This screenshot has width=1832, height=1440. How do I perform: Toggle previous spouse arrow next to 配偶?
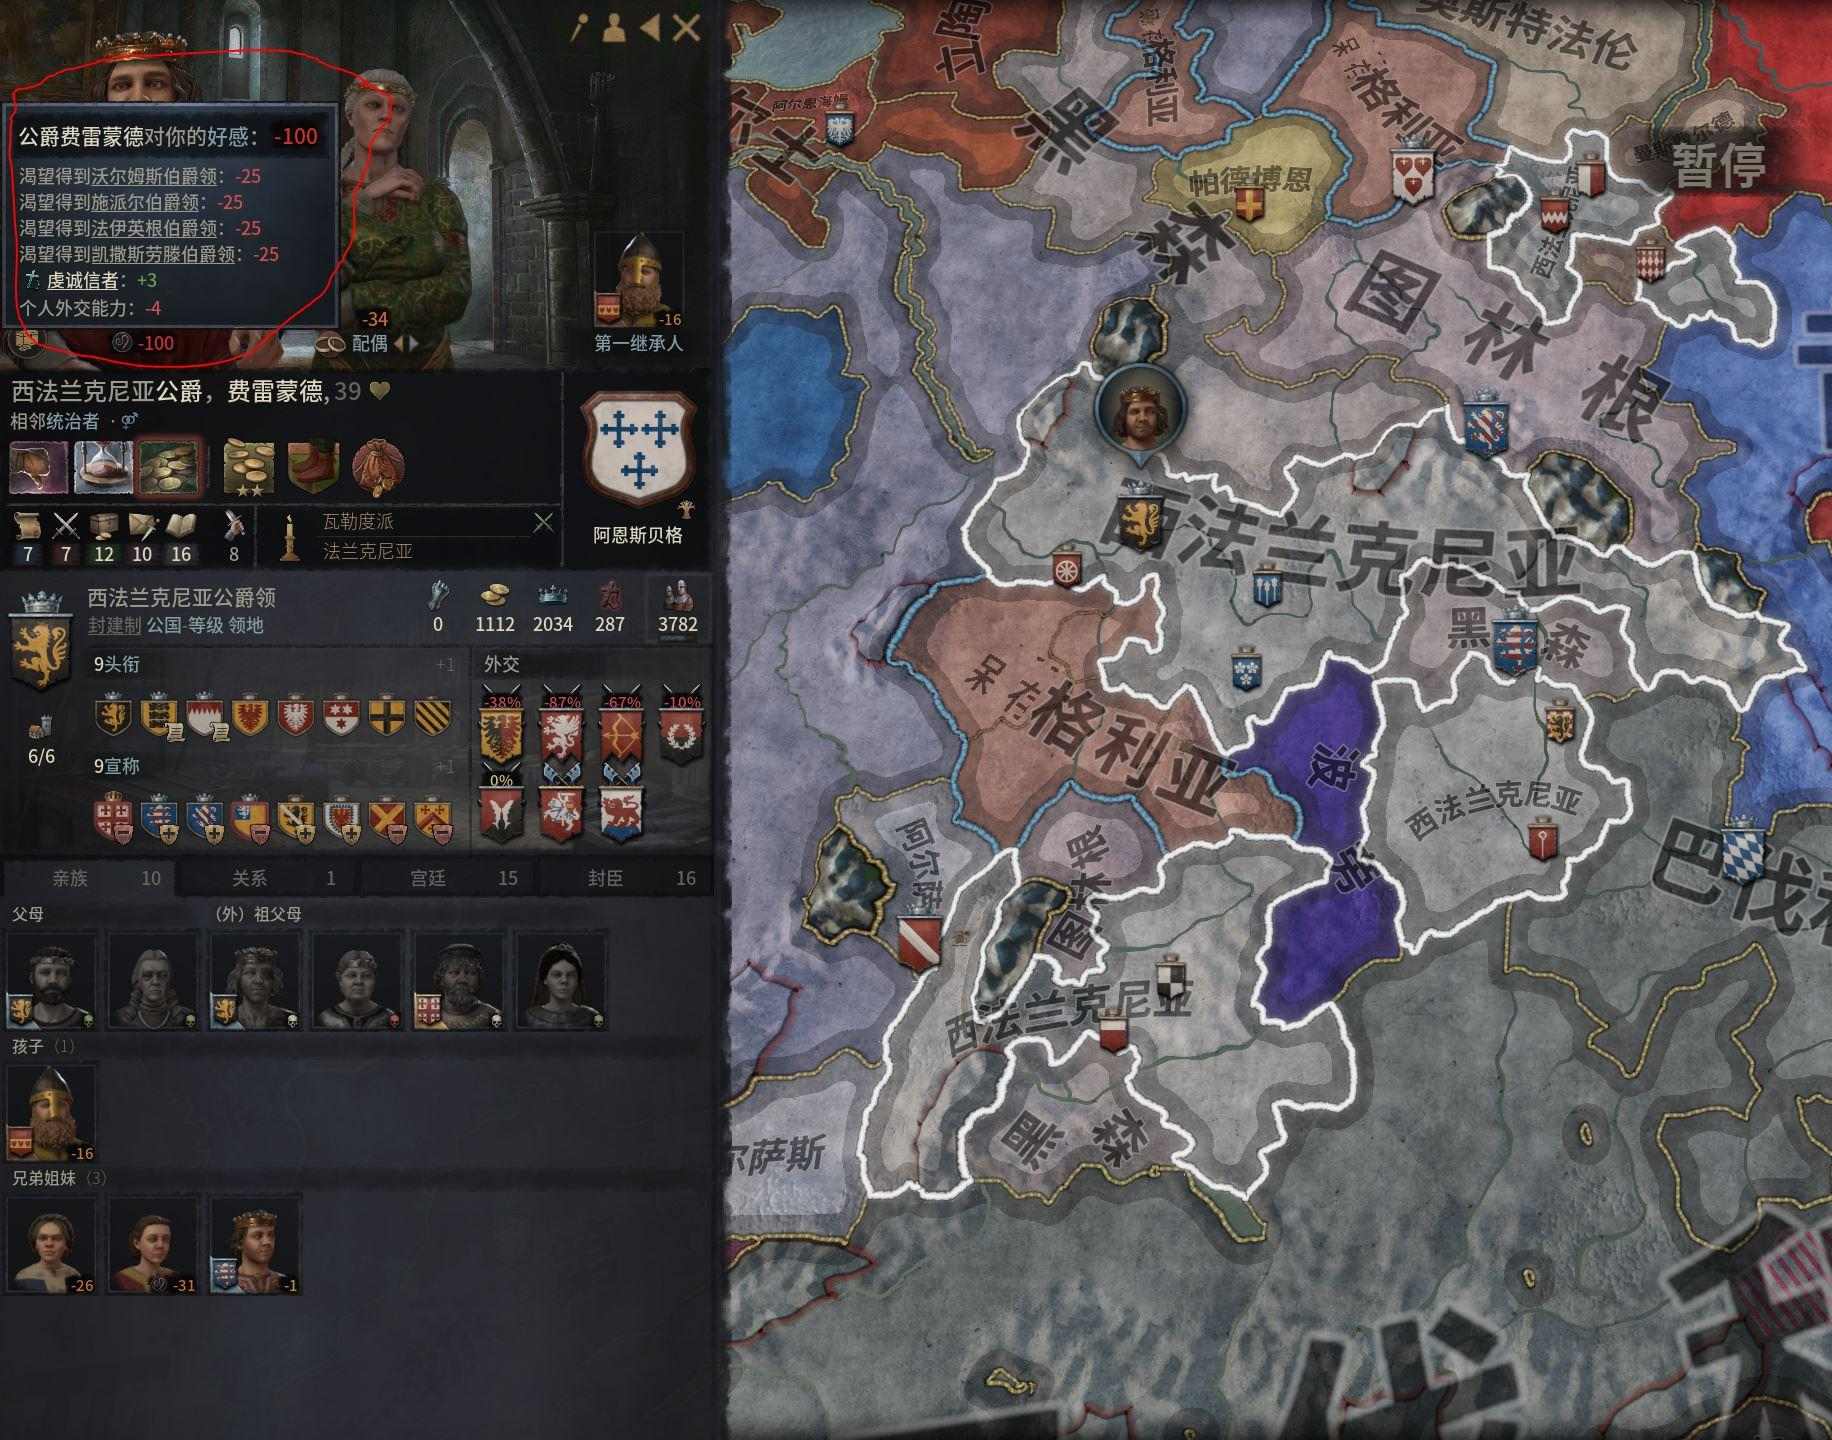(x=400, y=343)
